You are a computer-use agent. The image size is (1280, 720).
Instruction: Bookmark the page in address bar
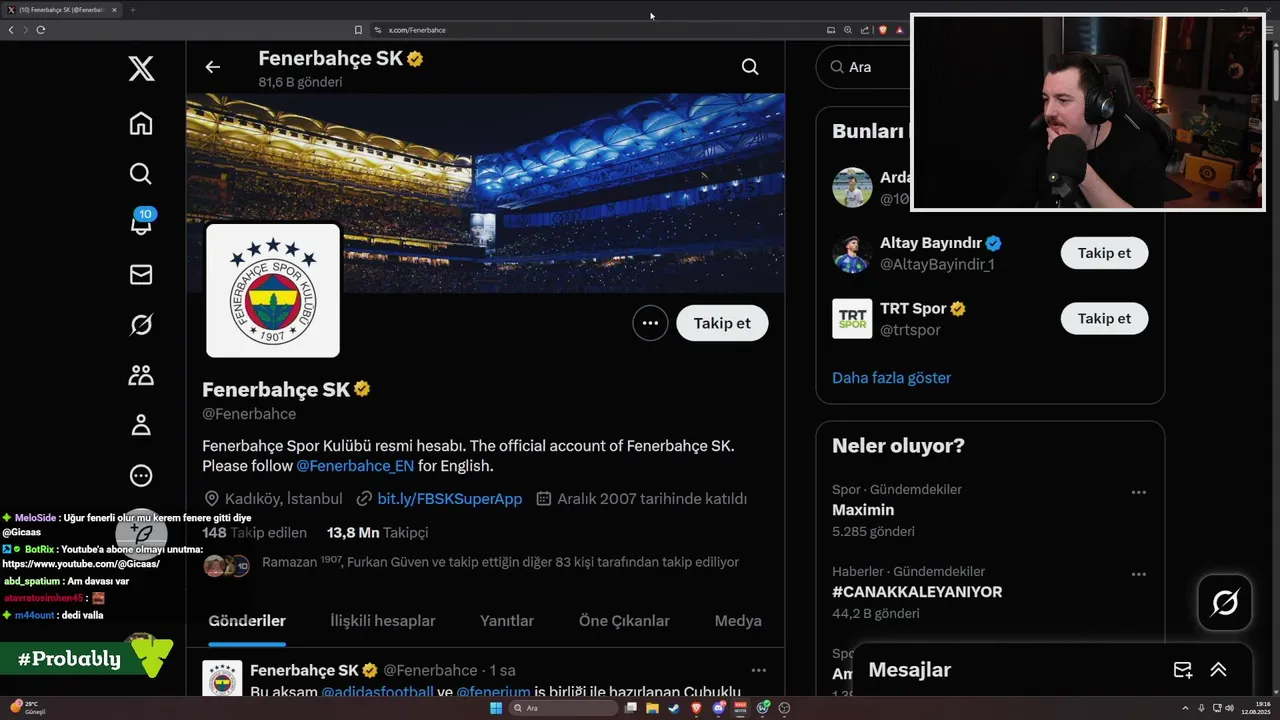(x=358, y=30)
